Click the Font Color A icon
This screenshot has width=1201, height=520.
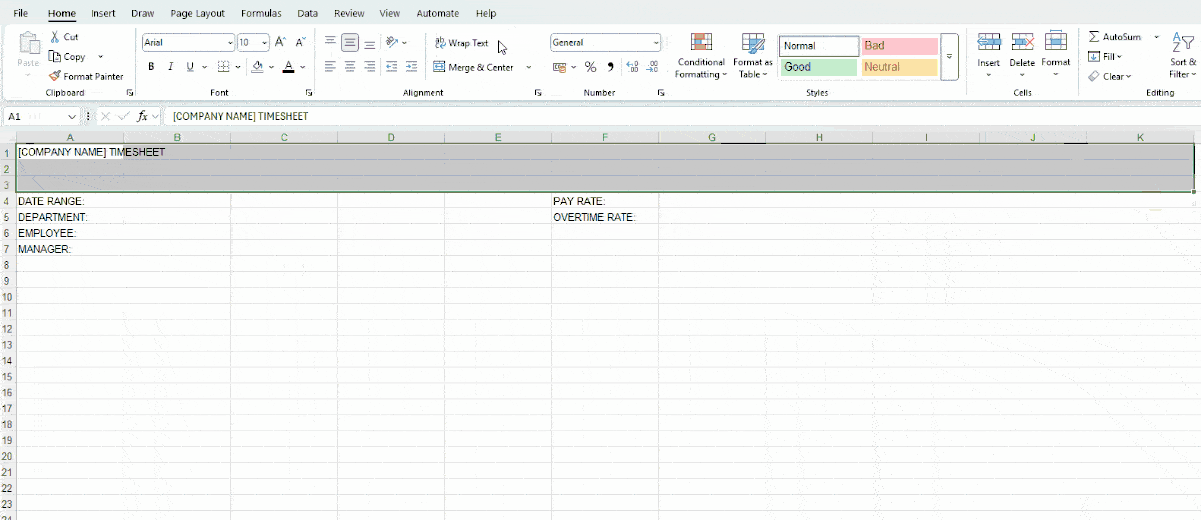[288, 67]
